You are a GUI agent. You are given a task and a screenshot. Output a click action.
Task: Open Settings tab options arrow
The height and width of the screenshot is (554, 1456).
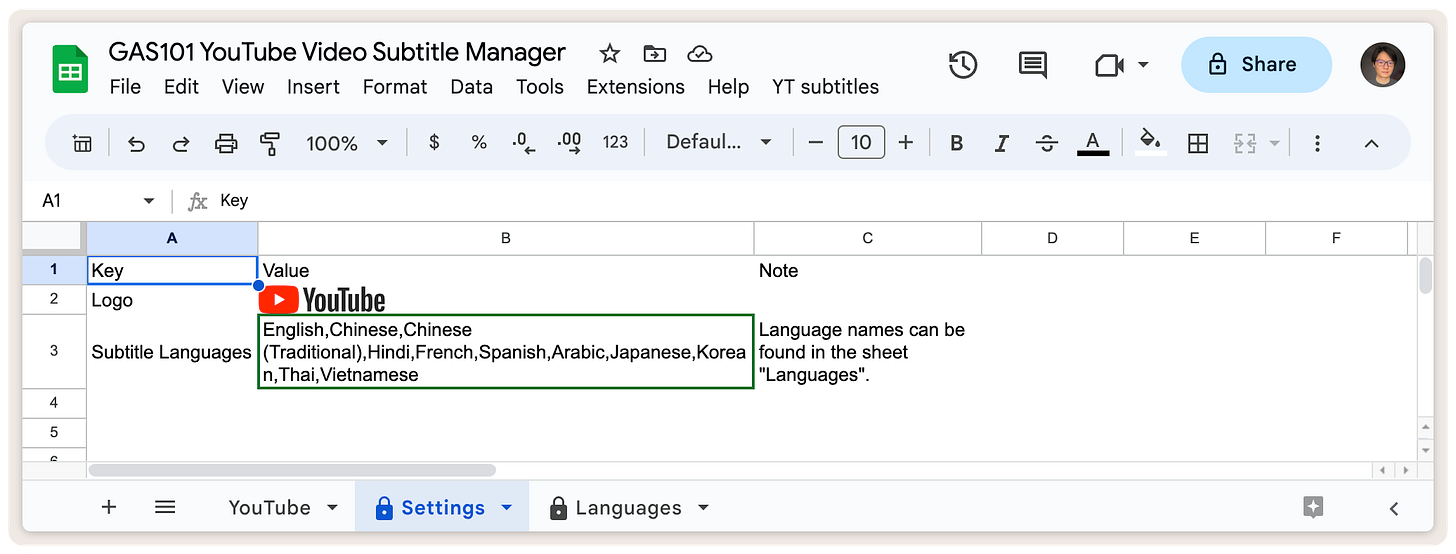(506, 508)
